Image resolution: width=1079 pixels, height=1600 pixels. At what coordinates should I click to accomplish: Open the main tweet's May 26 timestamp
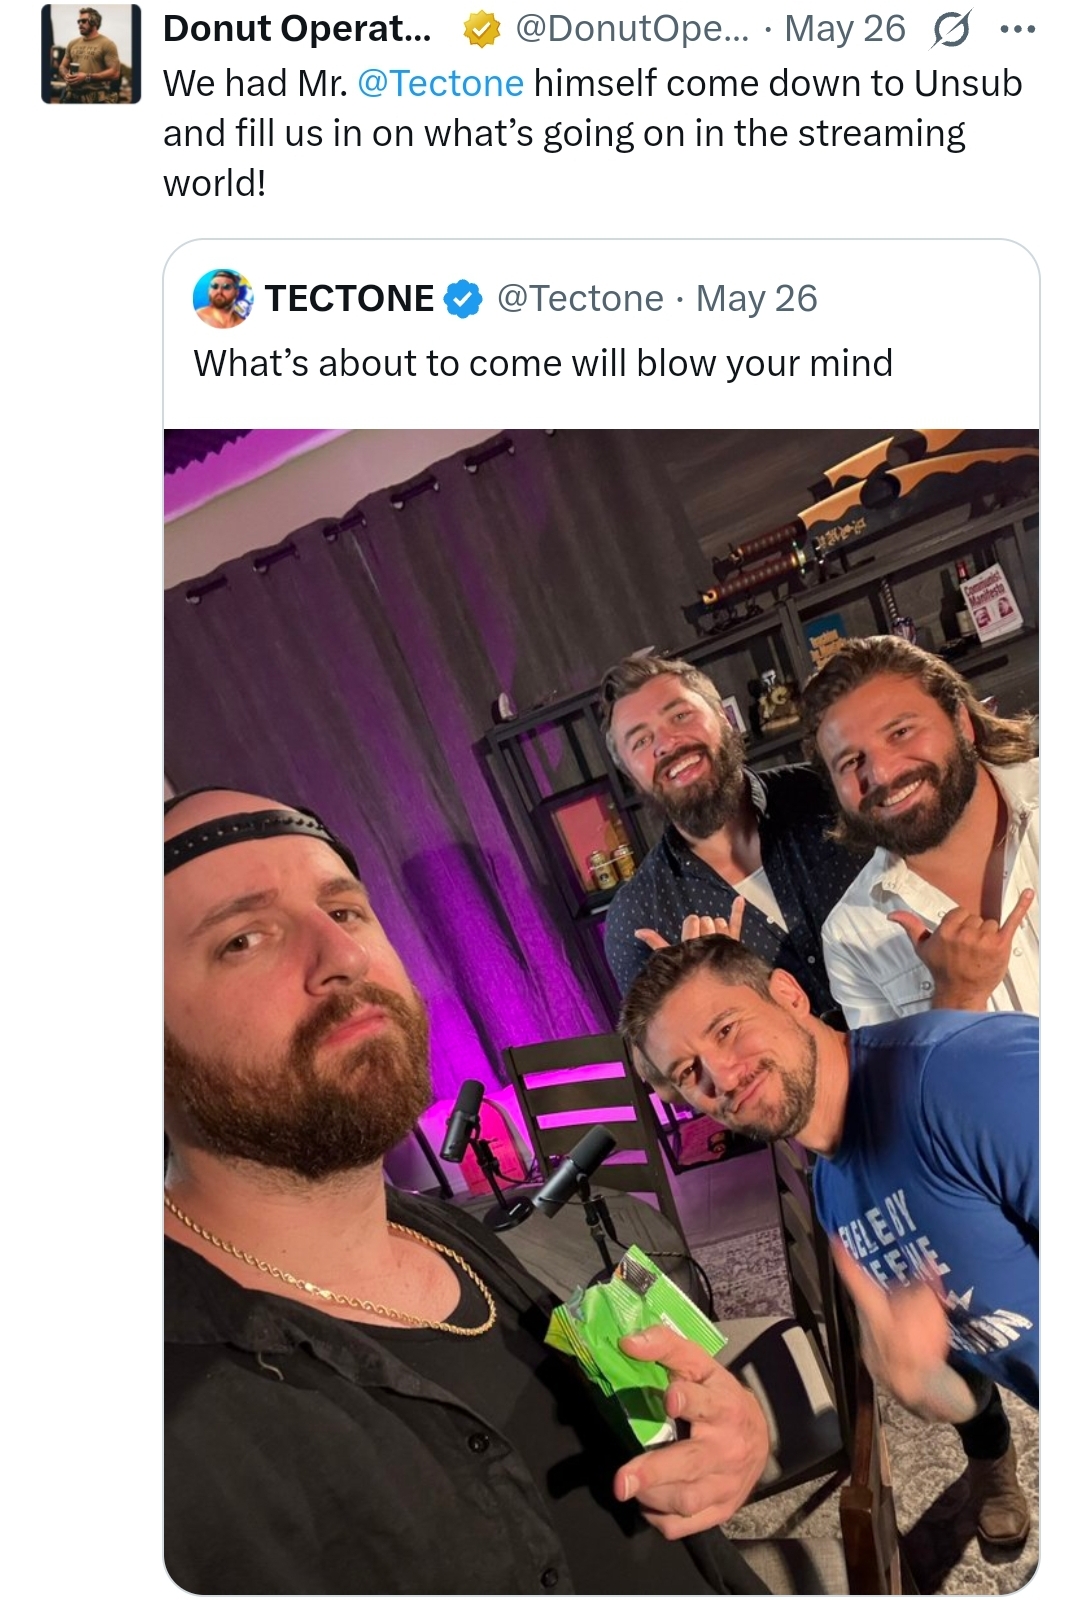click(844, 29)
